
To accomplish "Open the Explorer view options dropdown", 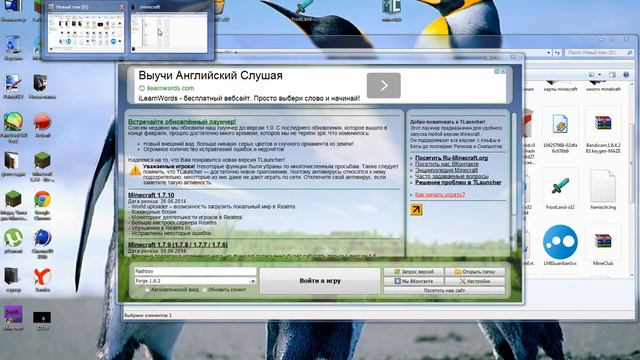I will coord(600,75).
